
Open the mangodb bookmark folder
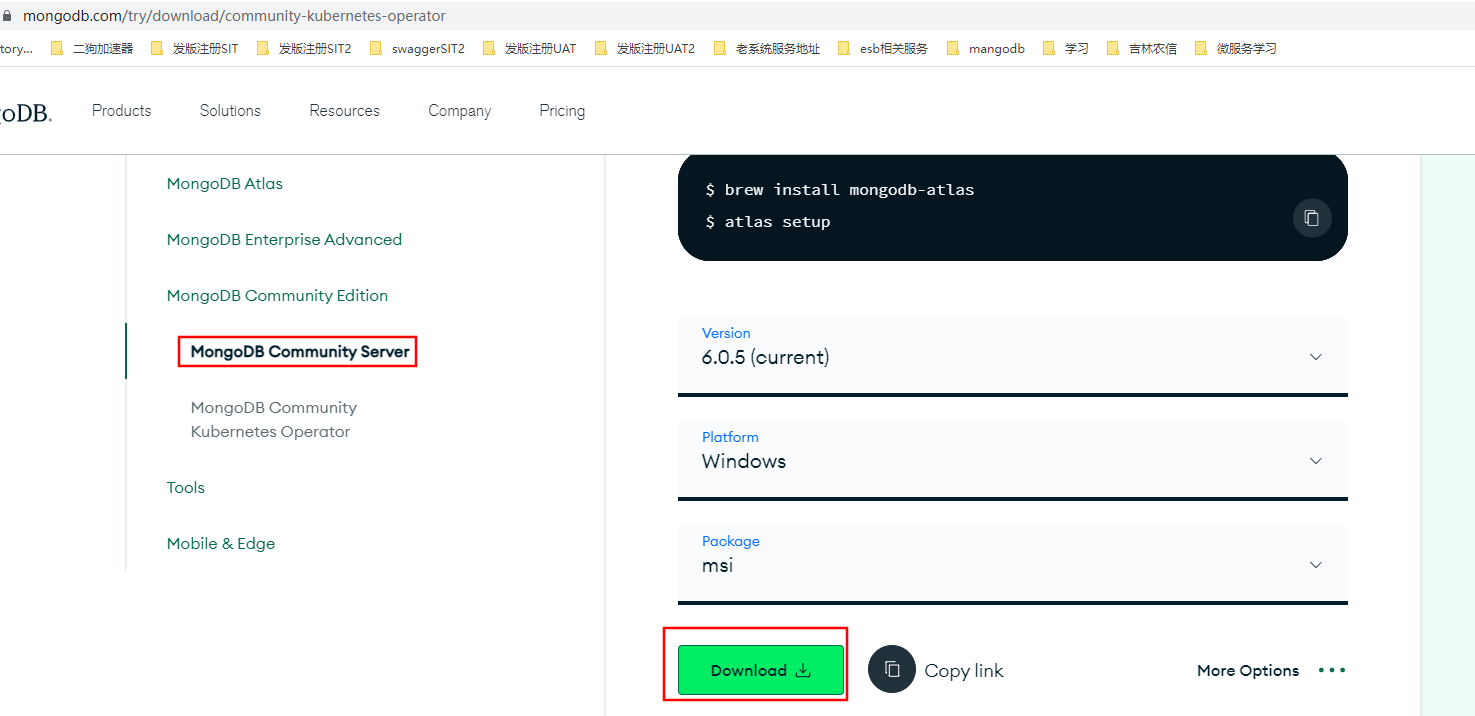click(985, 48)
